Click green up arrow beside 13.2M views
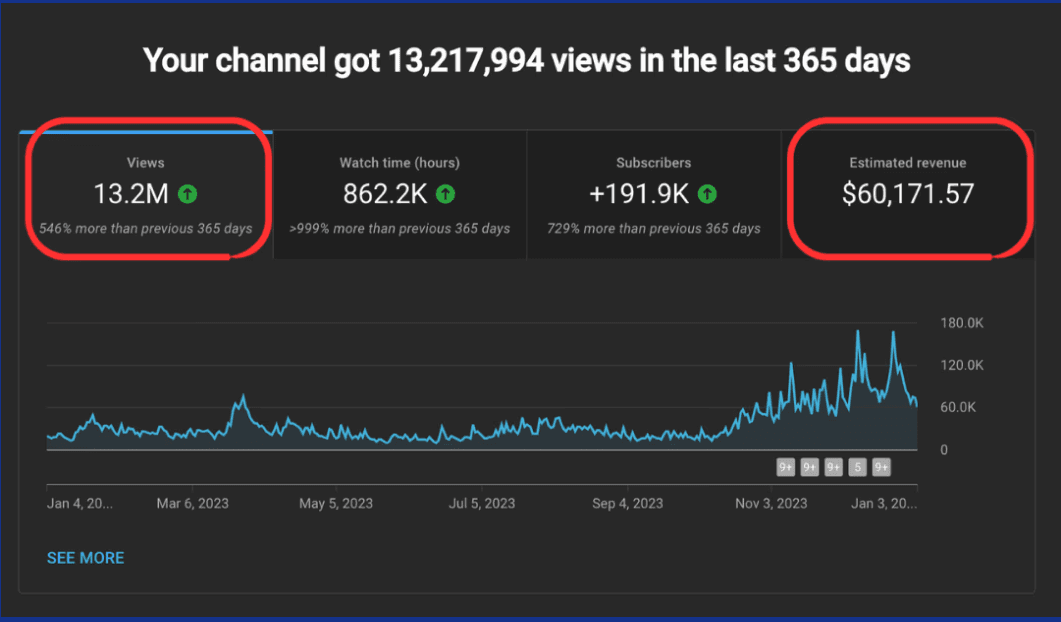1061x622 pixels. 187,194
